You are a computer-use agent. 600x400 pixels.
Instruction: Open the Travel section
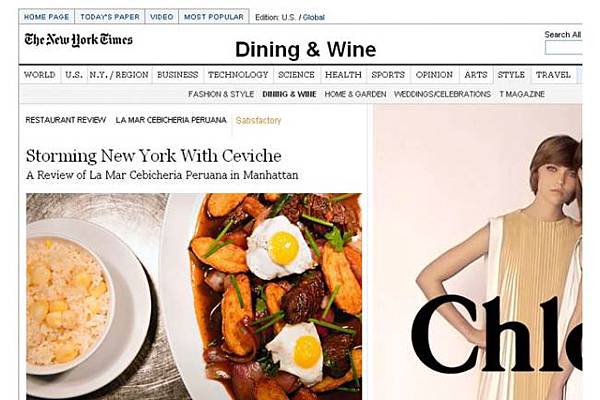click(x=553, y=75)
